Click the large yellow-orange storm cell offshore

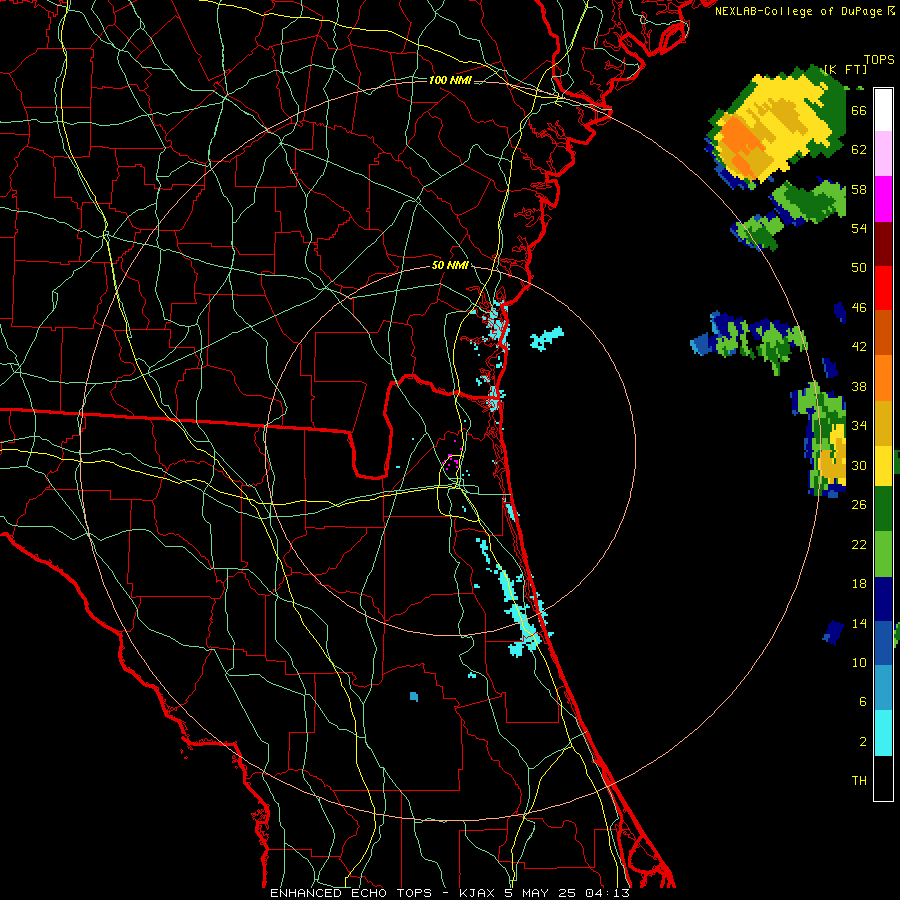point(775,129)
